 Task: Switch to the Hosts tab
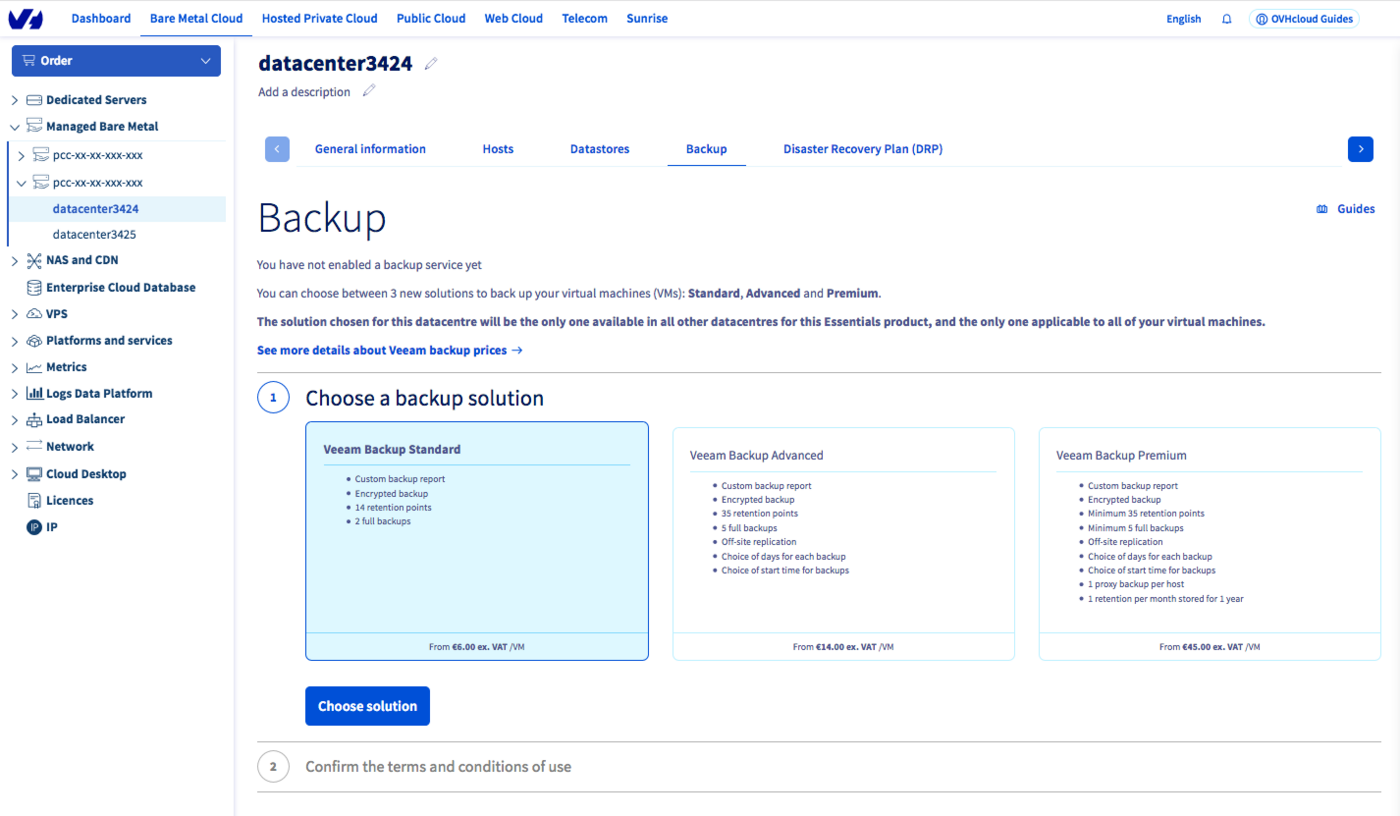point(498,148)
